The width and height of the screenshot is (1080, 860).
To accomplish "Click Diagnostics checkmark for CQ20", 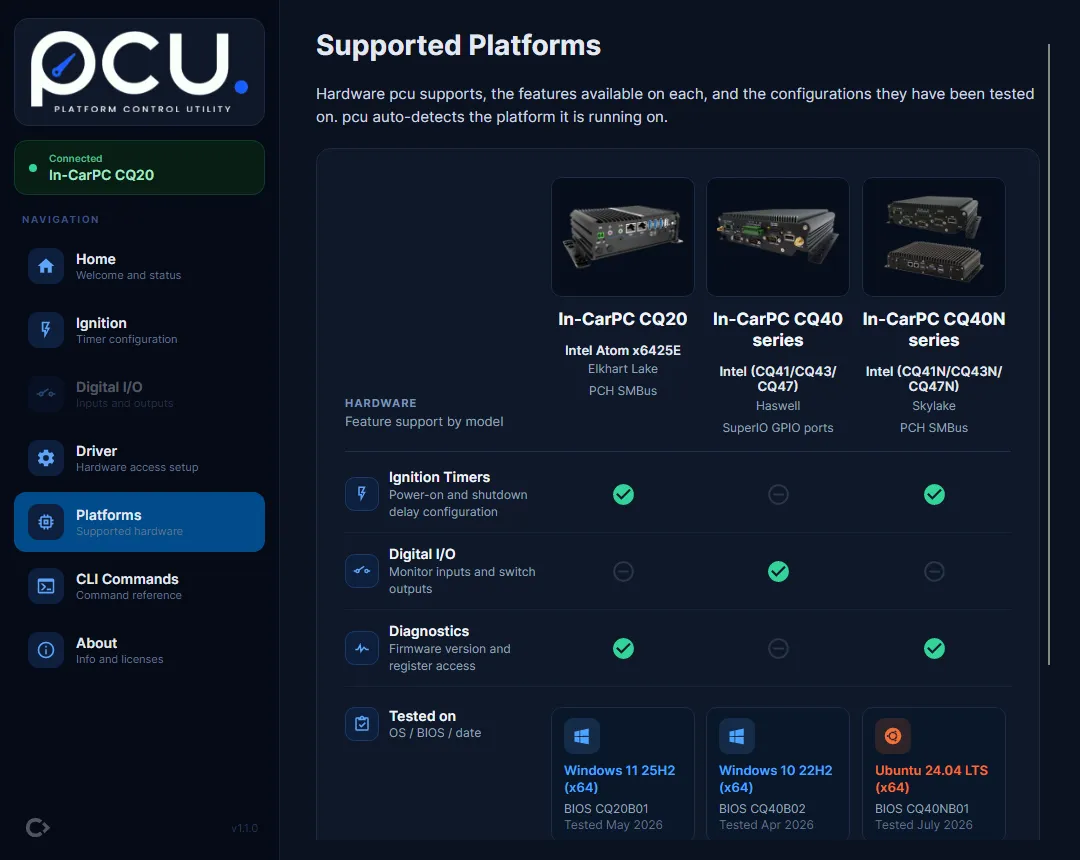I will click(x=623, y=649).
